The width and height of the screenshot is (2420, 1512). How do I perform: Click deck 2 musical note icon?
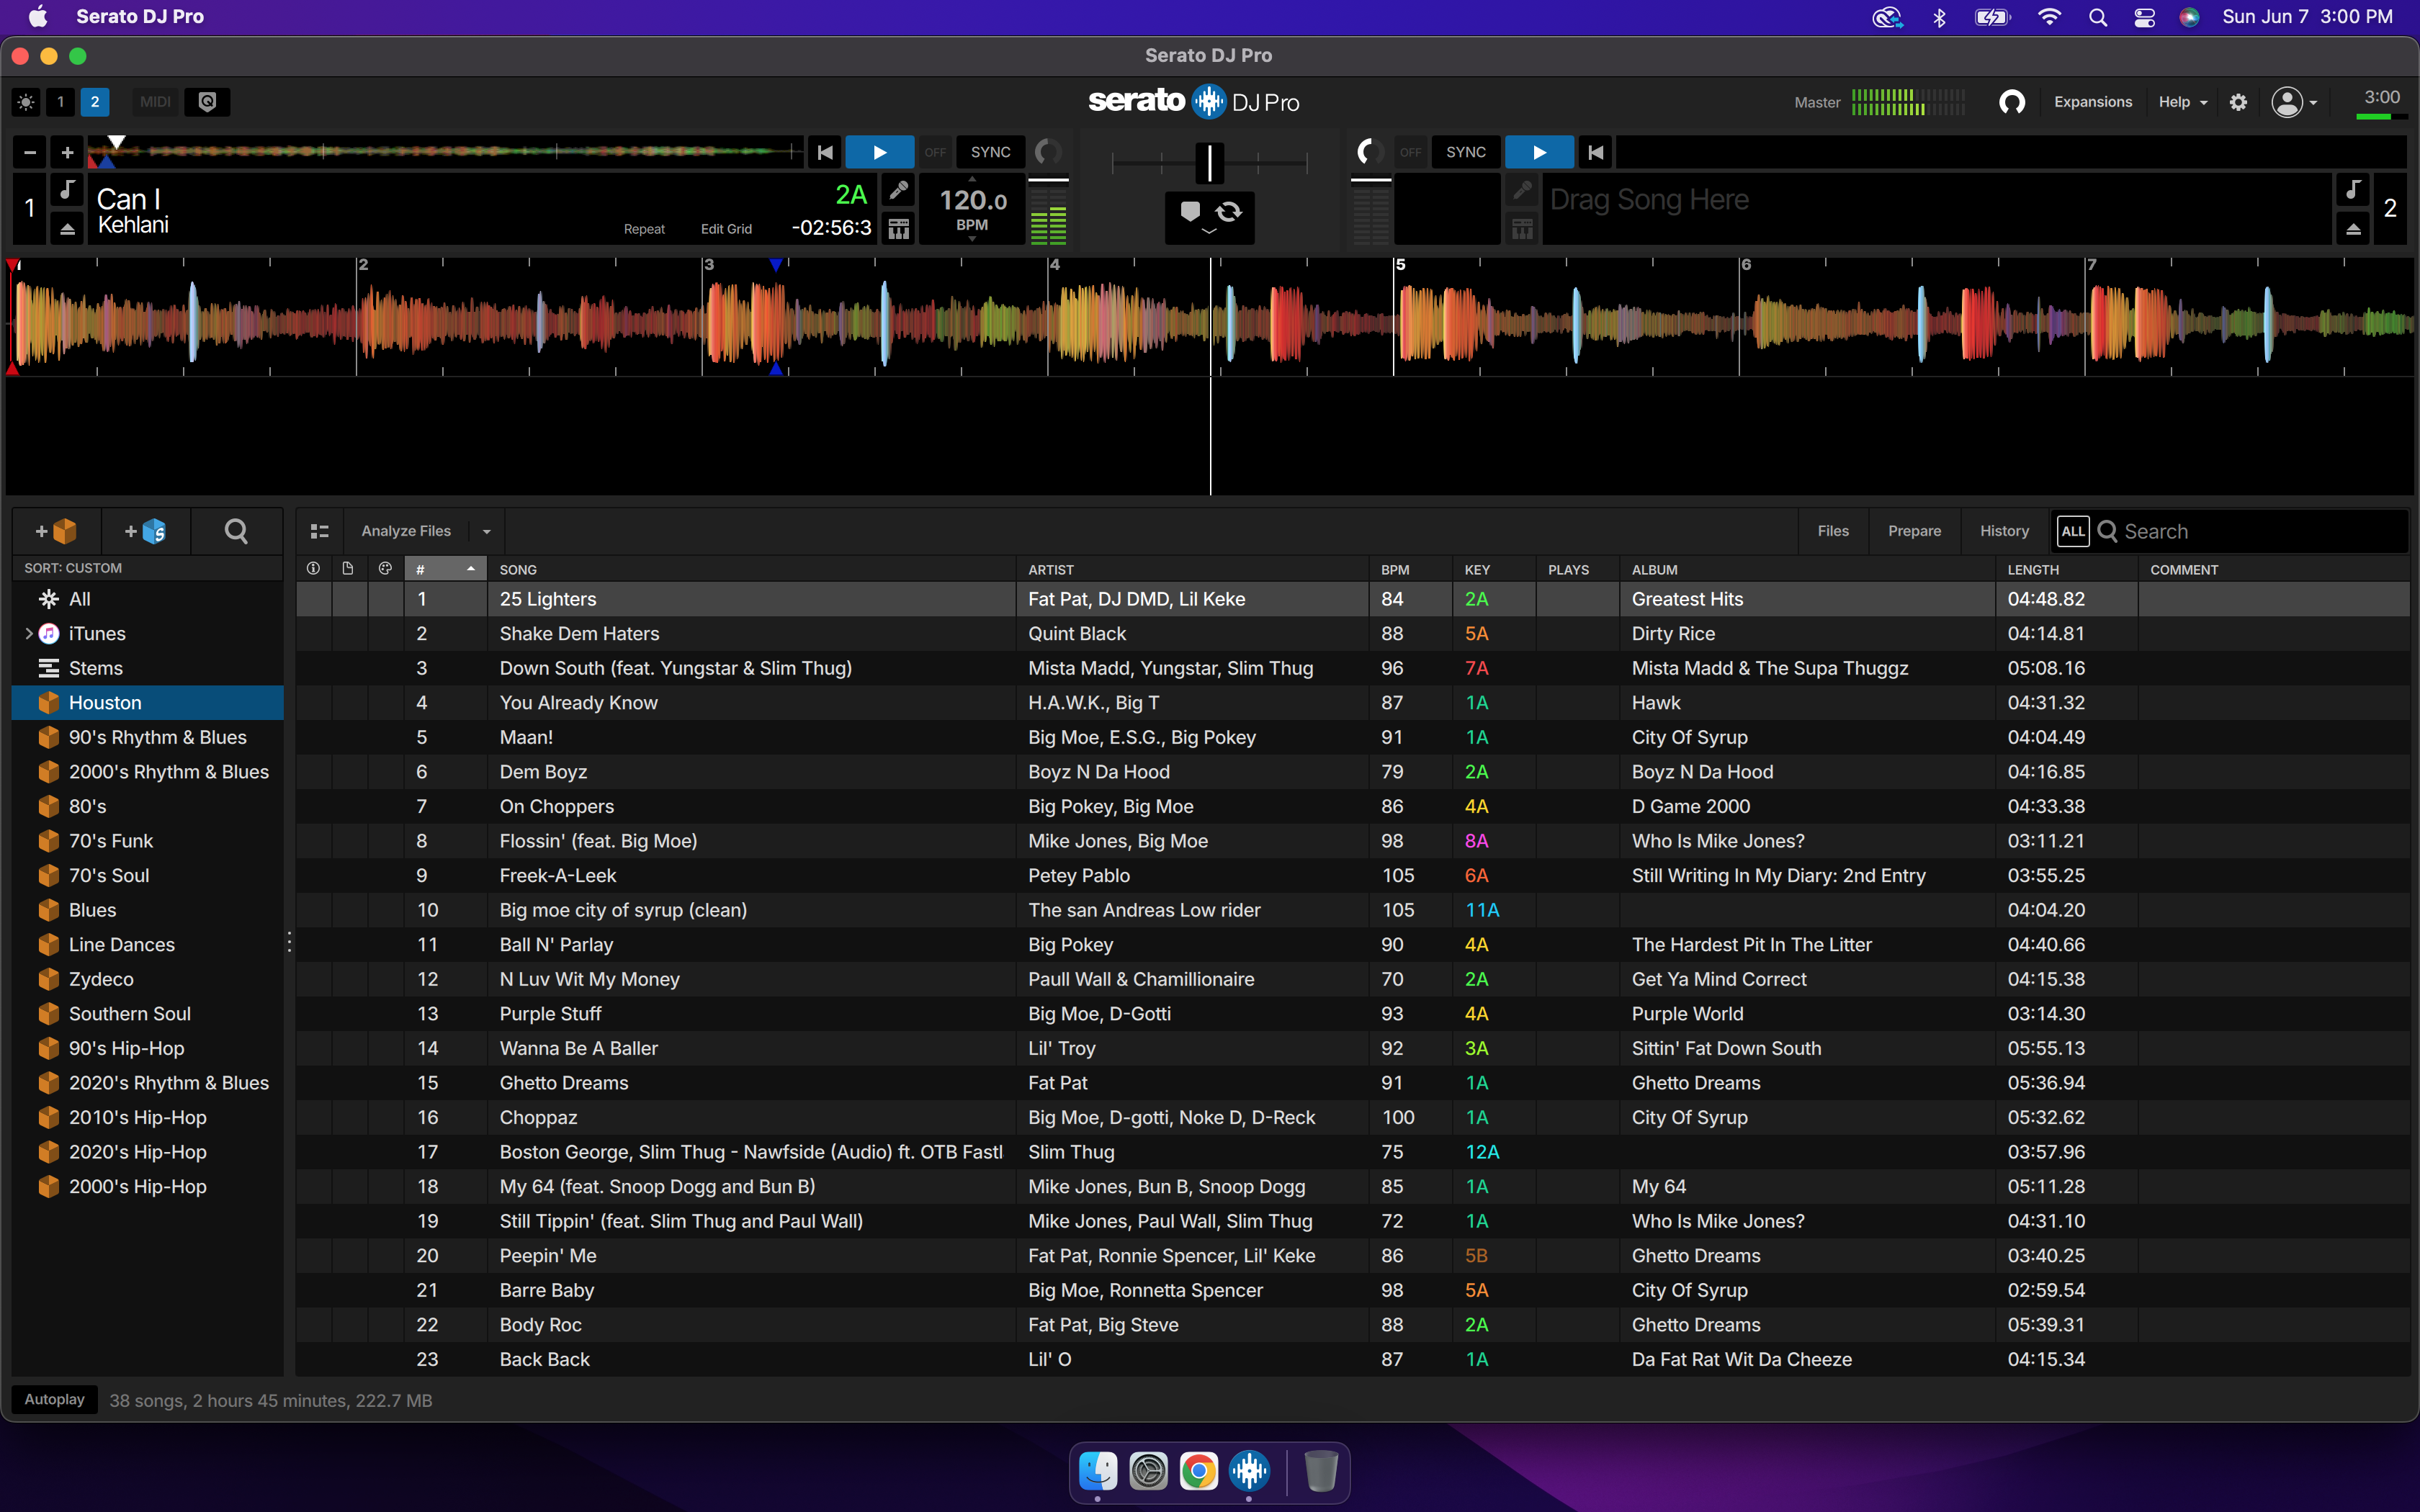(x=2353, y=190)
